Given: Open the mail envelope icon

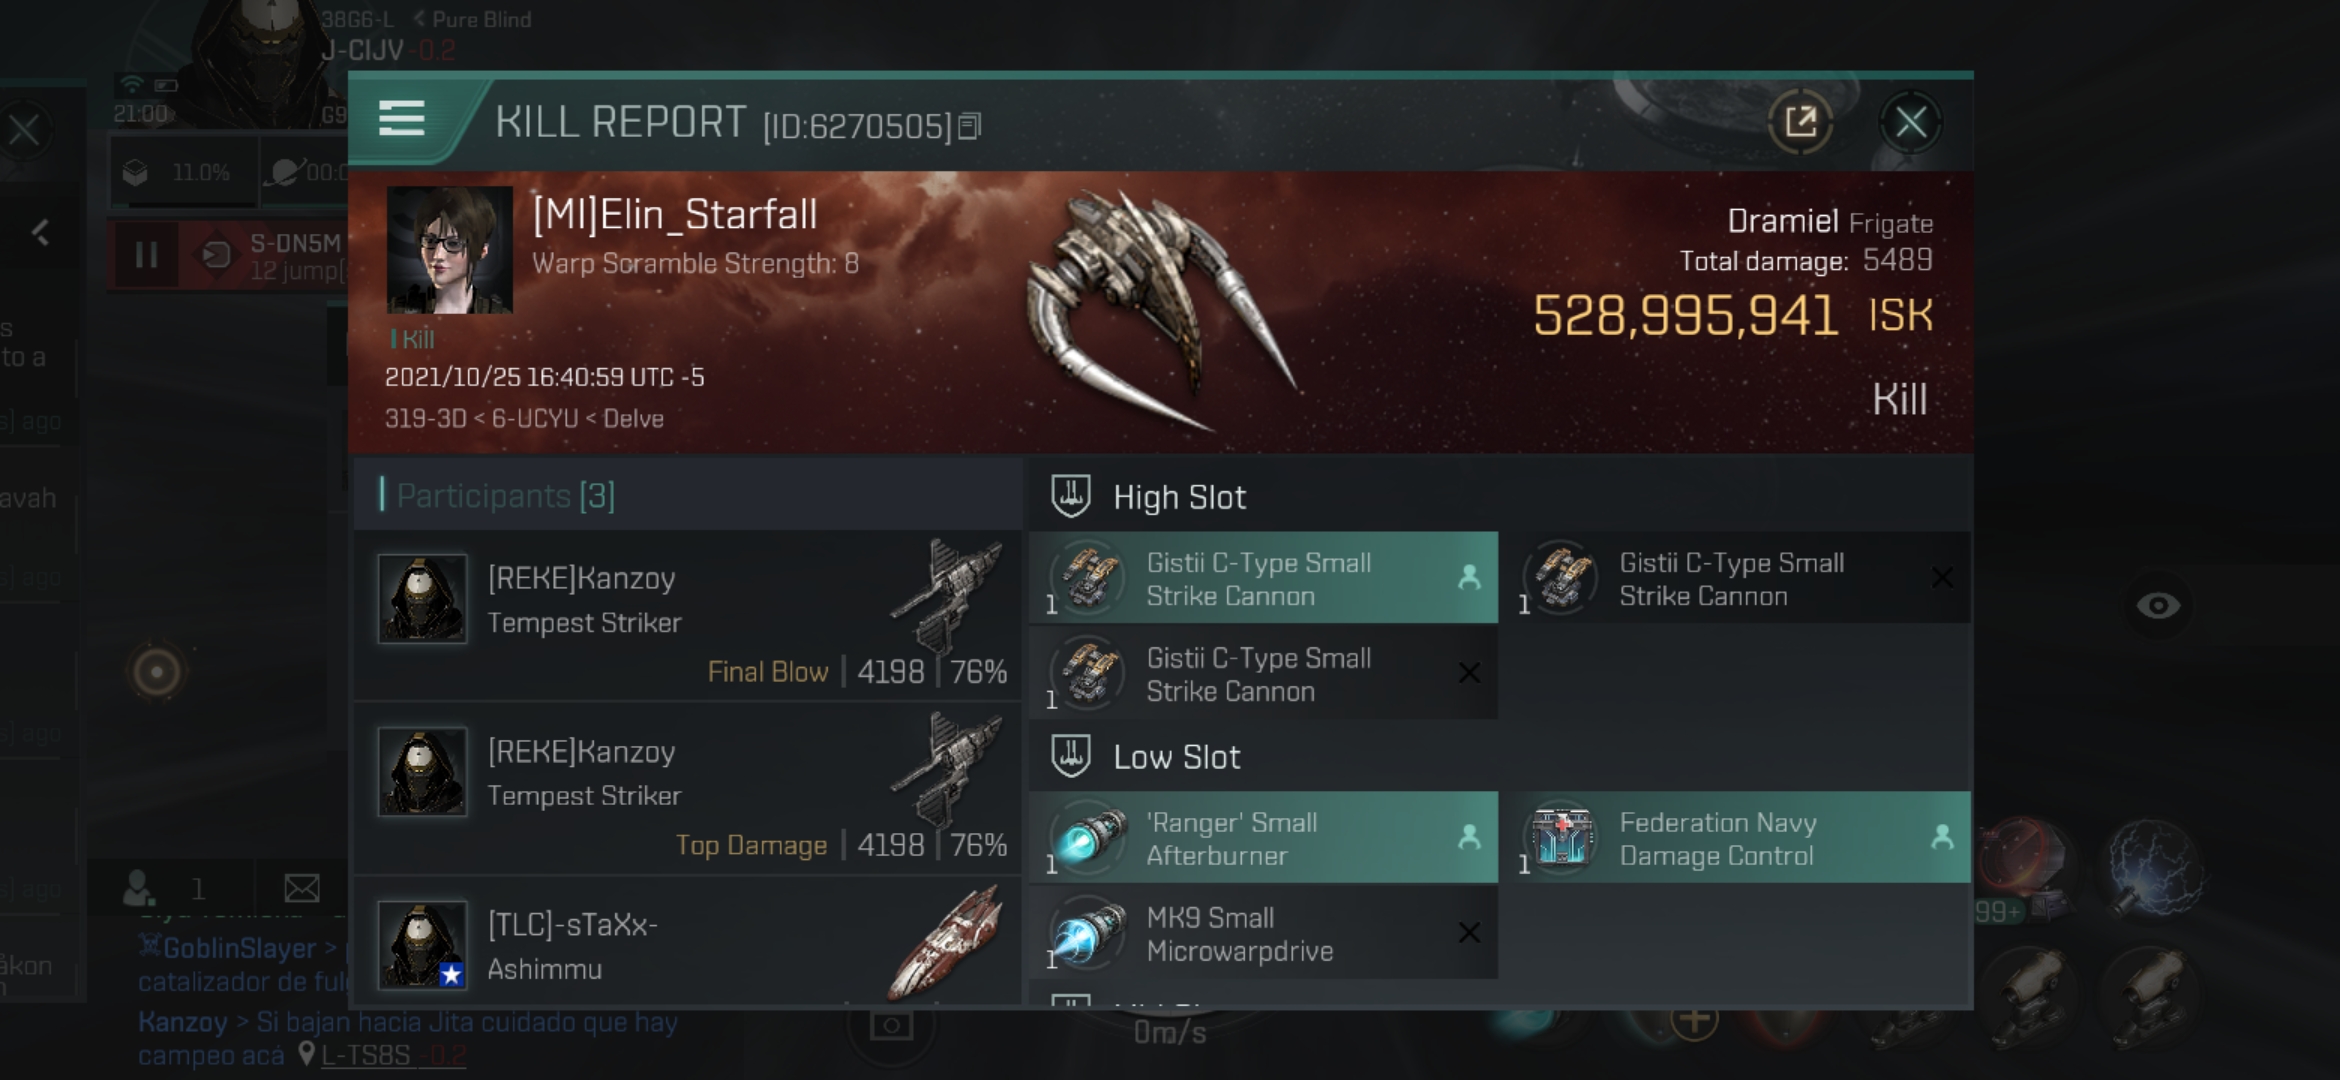Looking at the screenshot, I should 301,888.
